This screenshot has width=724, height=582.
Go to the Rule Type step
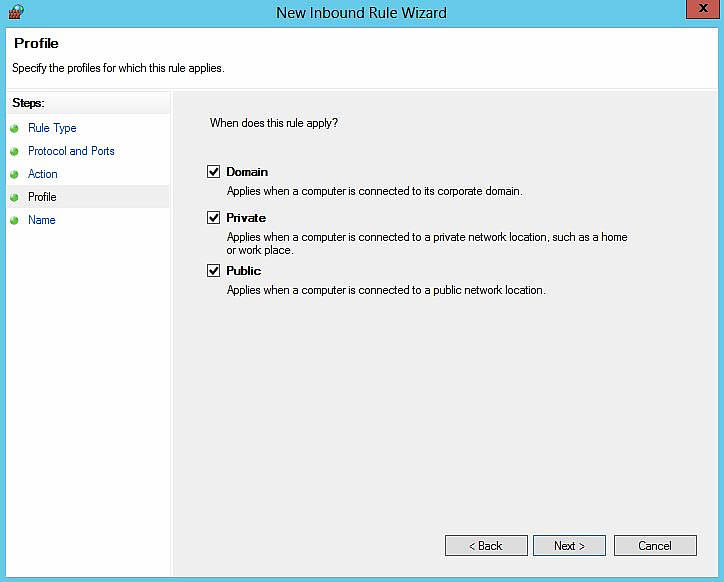point(52,128)
